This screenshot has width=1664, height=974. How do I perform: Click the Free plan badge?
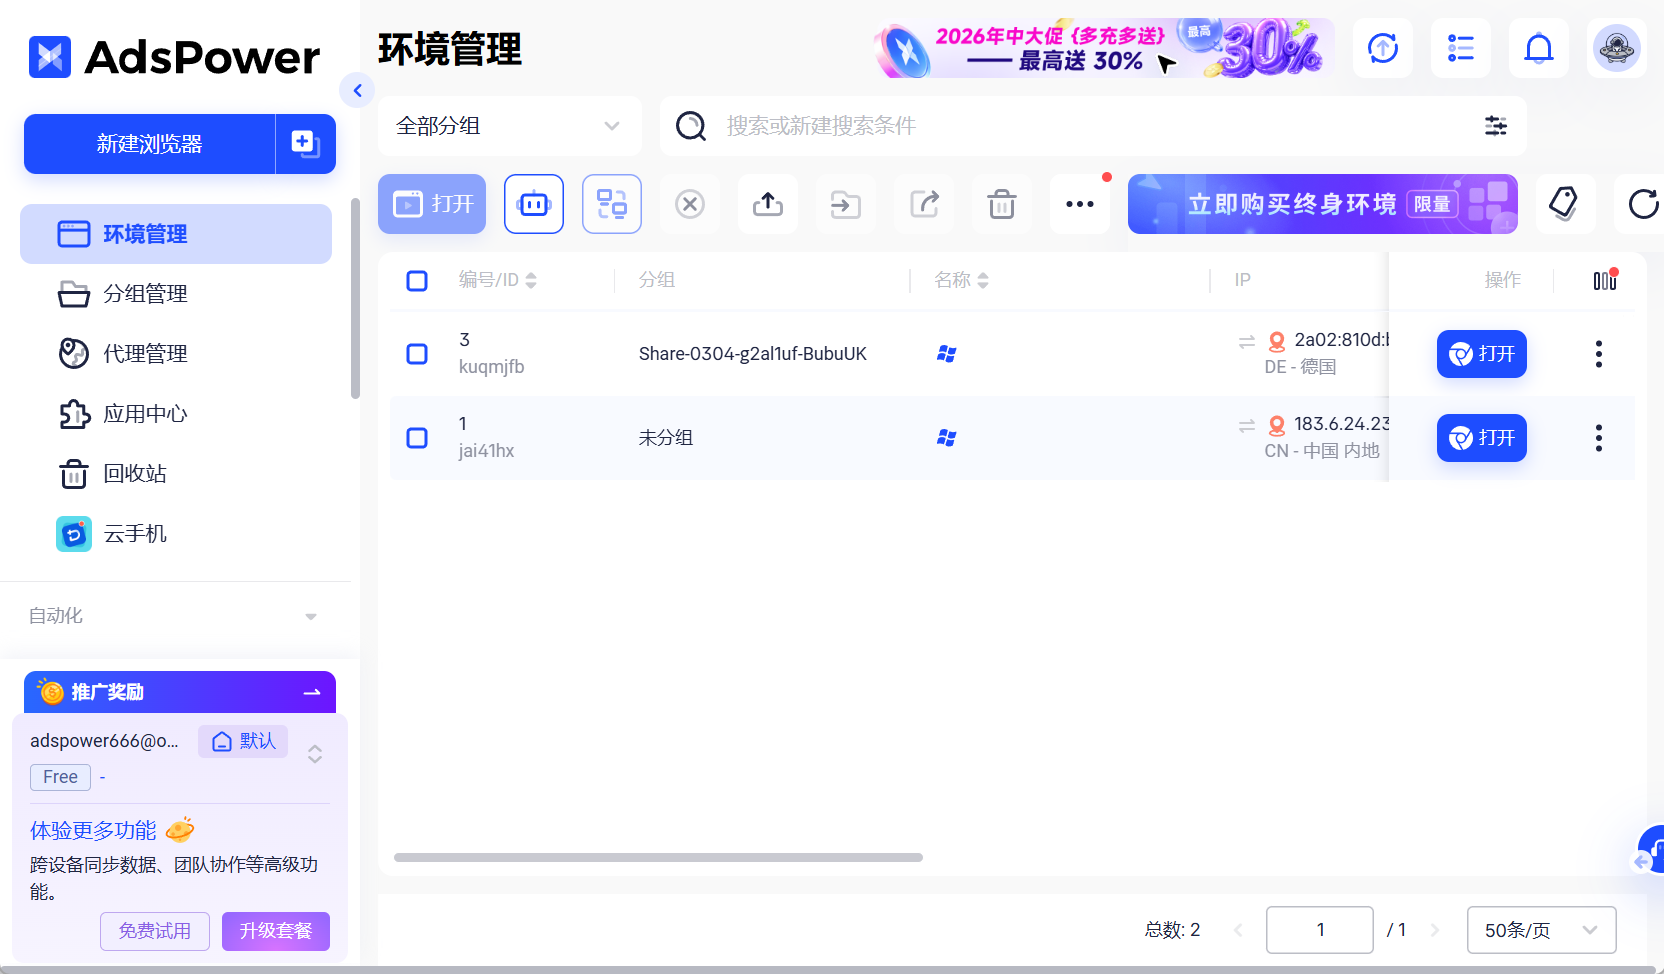60,777
